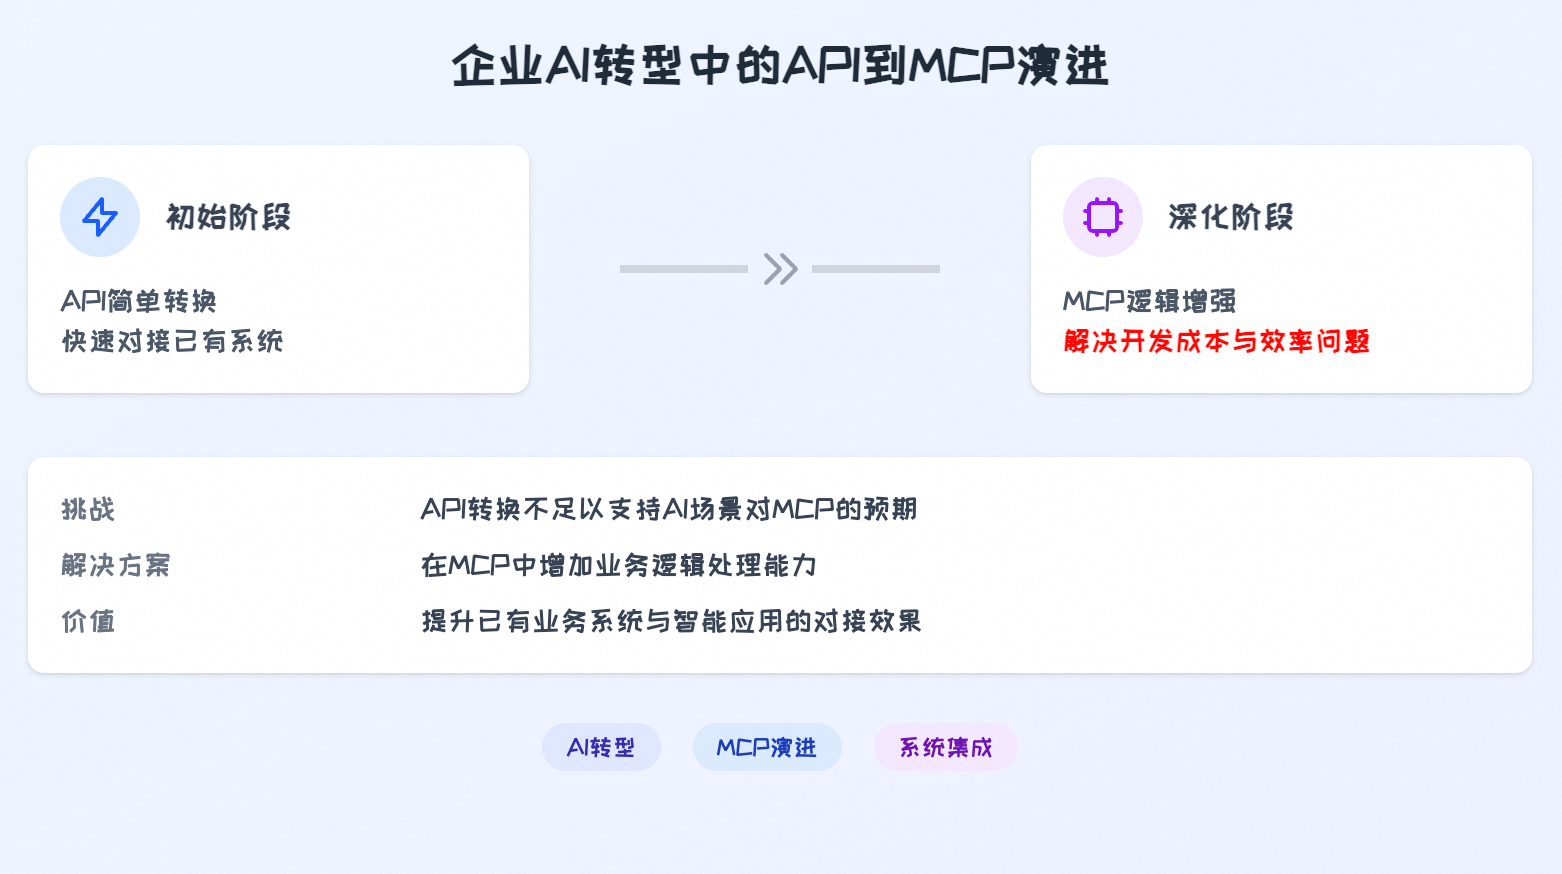Click the red 解决开发成本与效率问题 text
Viewport: 1562px width, 874px height.
pyautogui.click(x=1216, y=342)
